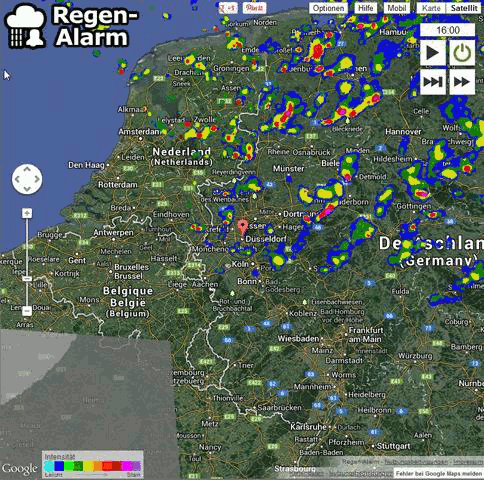Click the Eindhoven city label
484x480 pixels.
coord(171,215)
